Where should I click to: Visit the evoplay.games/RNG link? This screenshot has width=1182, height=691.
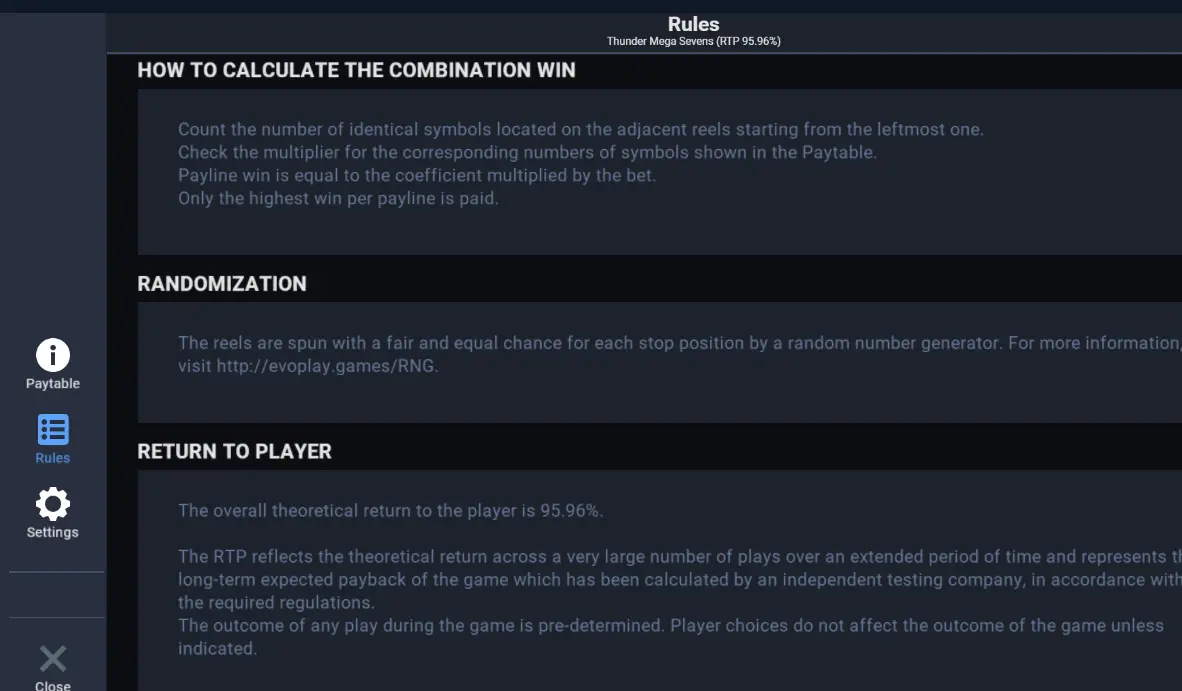pyautogui.click(x=326, y=366)
